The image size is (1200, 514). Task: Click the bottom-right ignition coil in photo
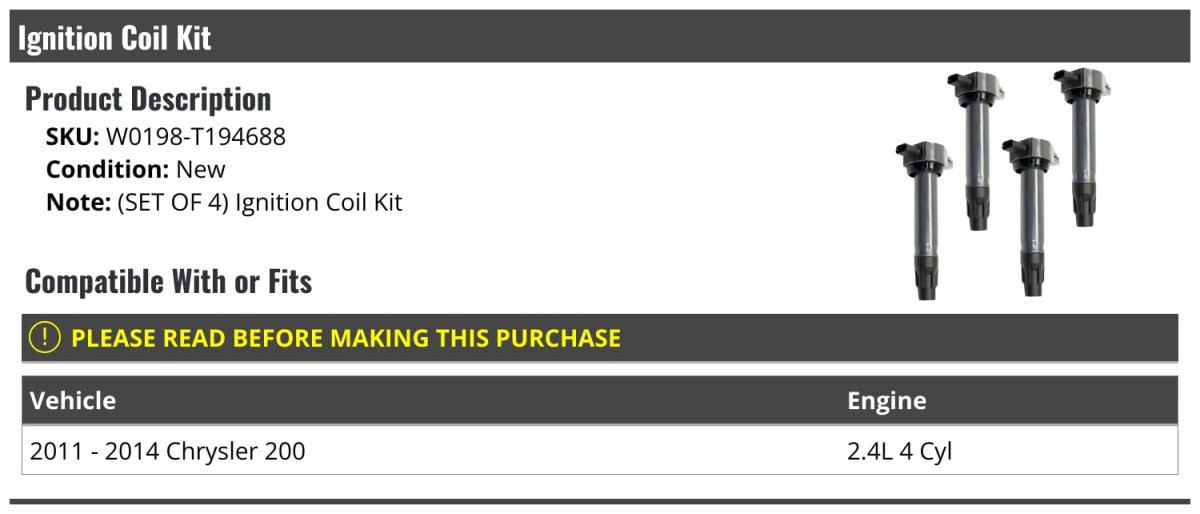[x=1031, y=218]
